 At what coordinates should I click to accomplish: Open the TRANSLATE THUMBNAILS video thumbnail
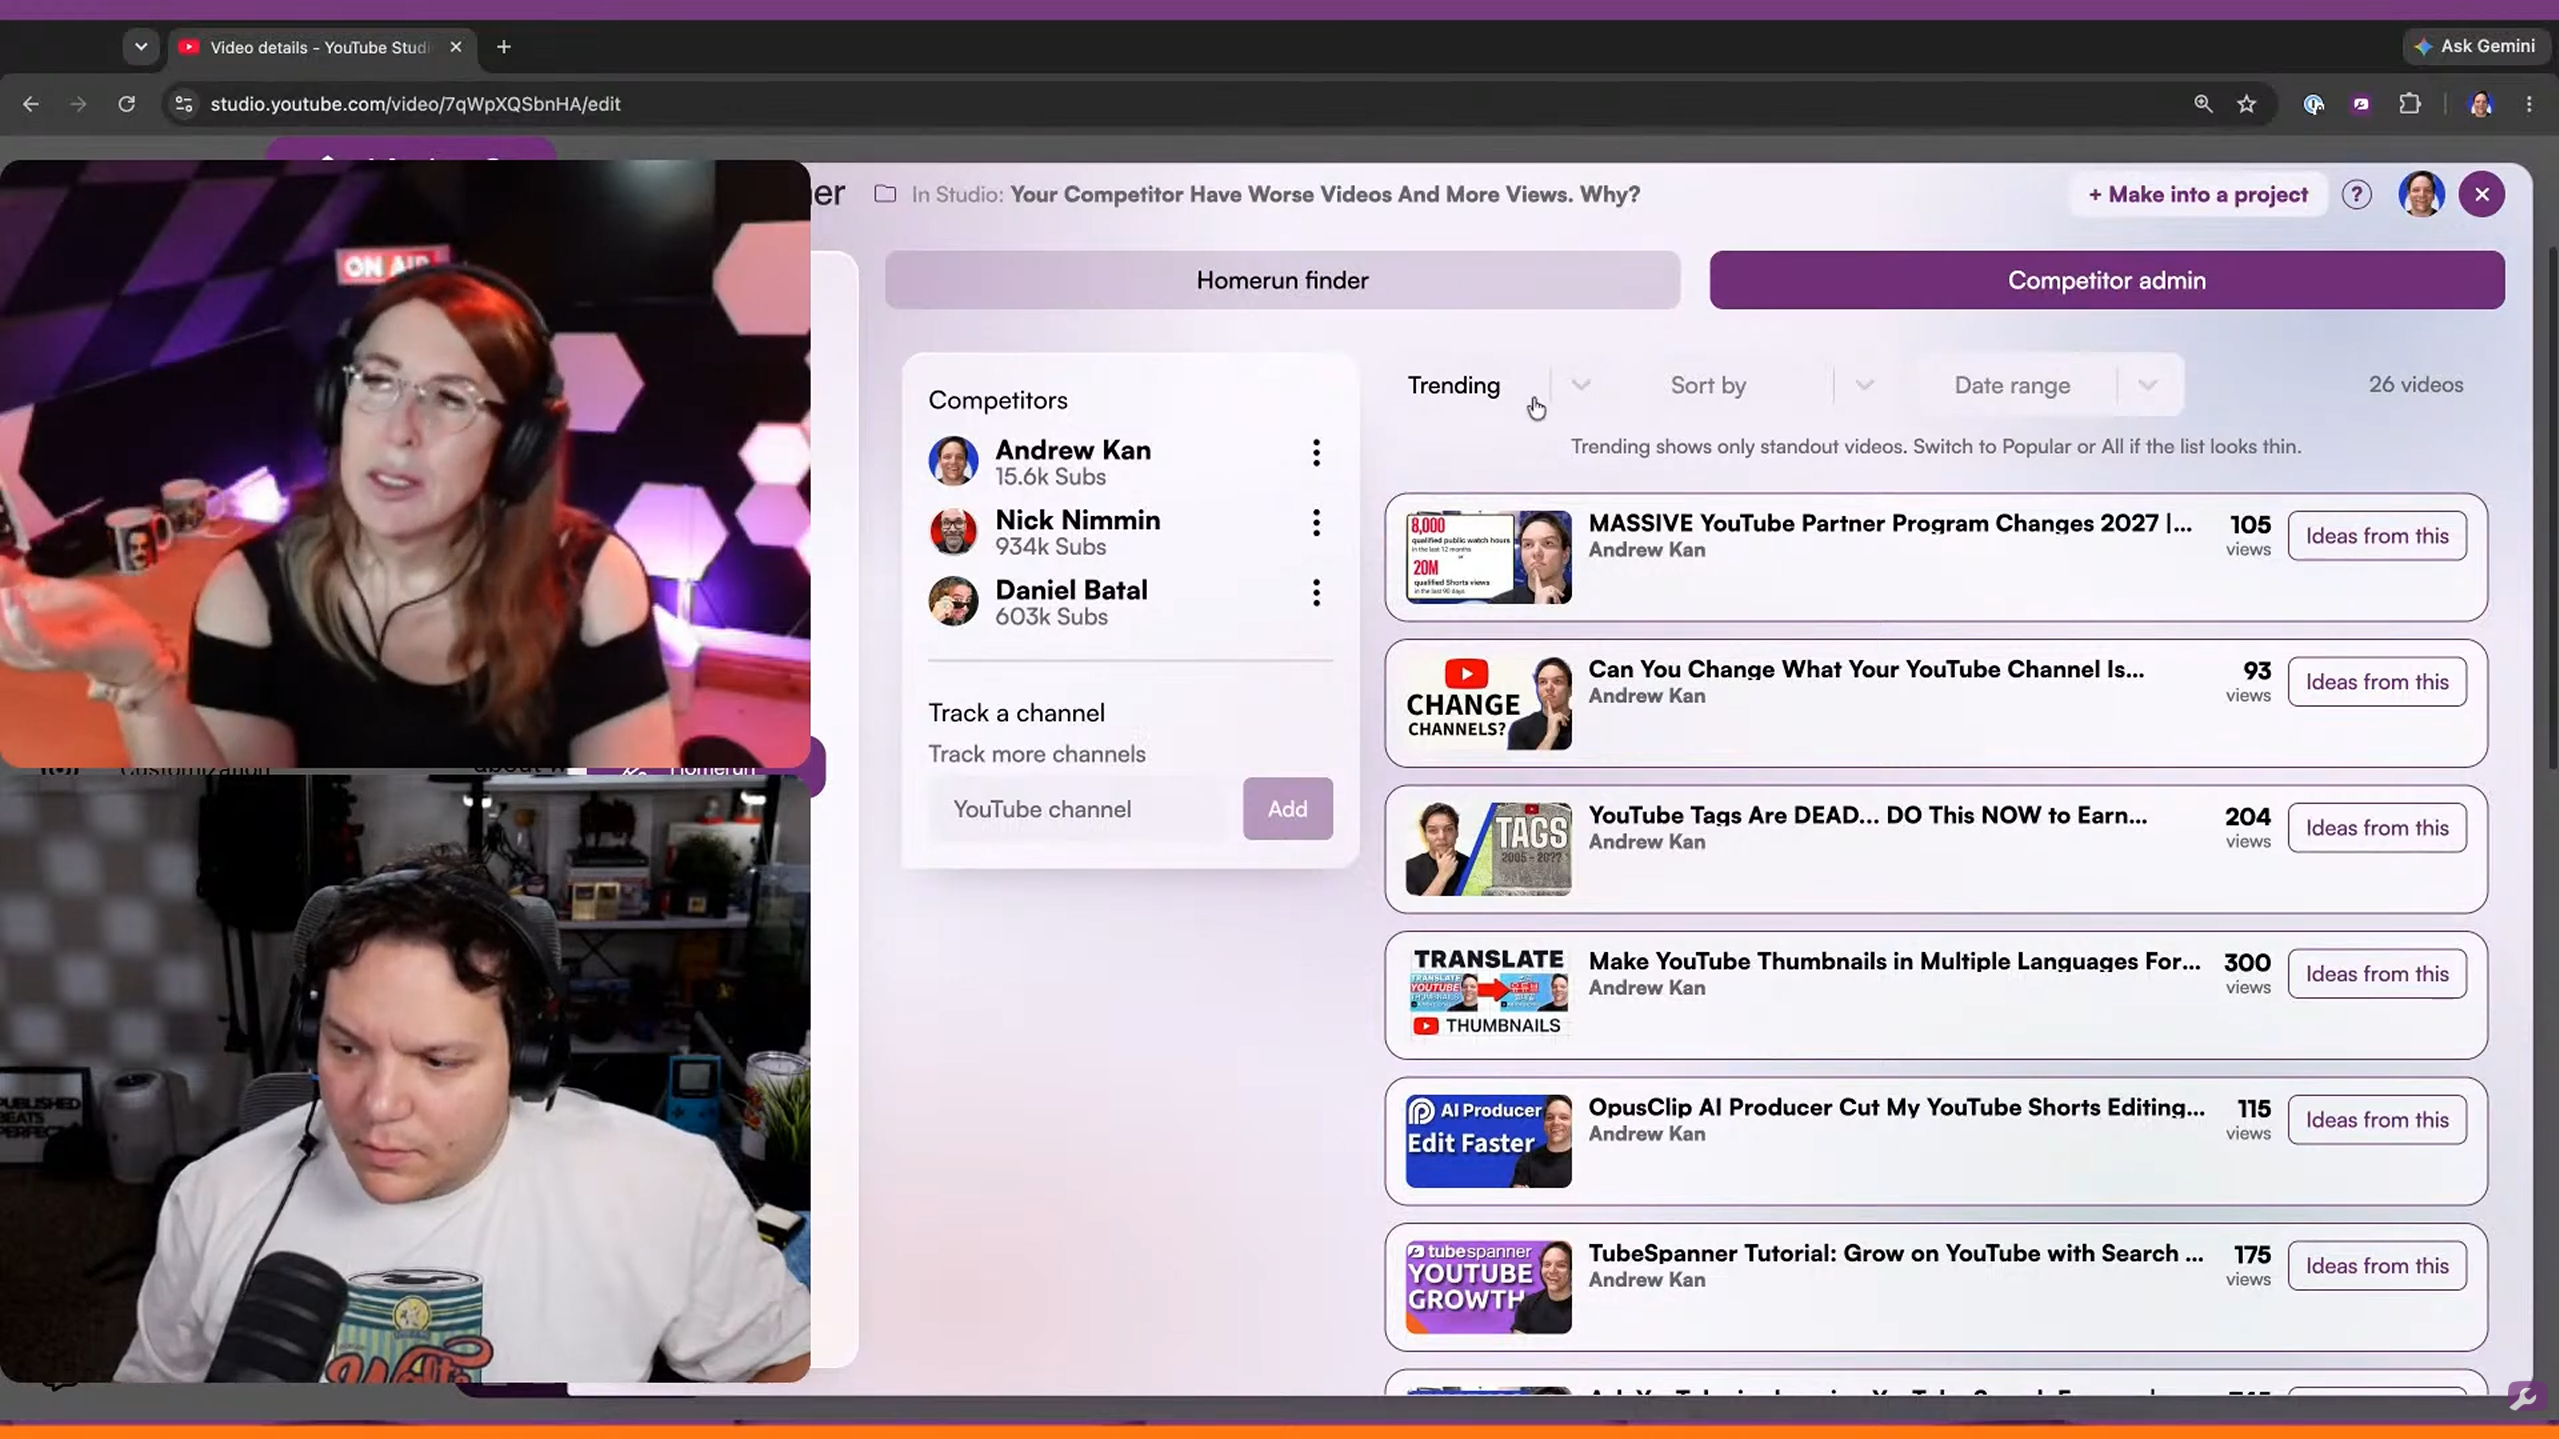(1488, 995)
